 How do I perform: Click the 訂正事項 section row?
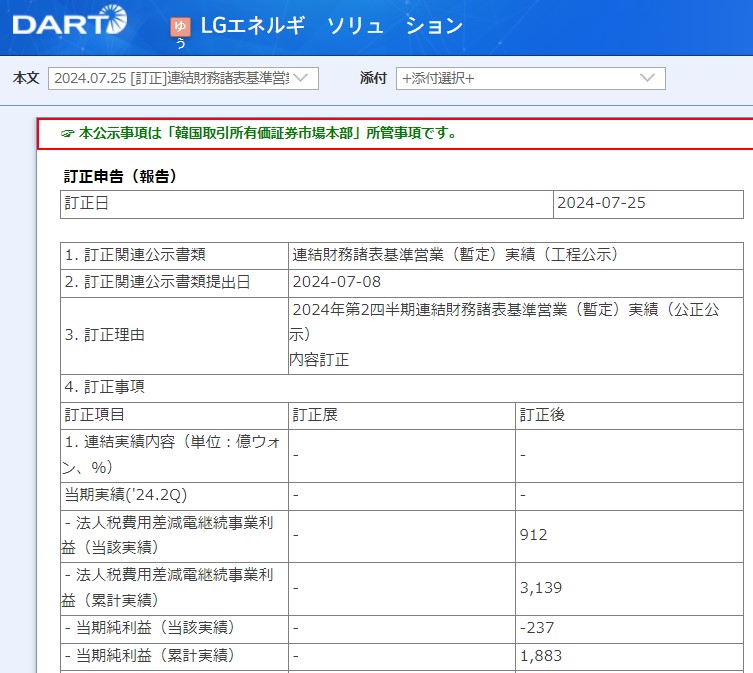pos(104,387)
